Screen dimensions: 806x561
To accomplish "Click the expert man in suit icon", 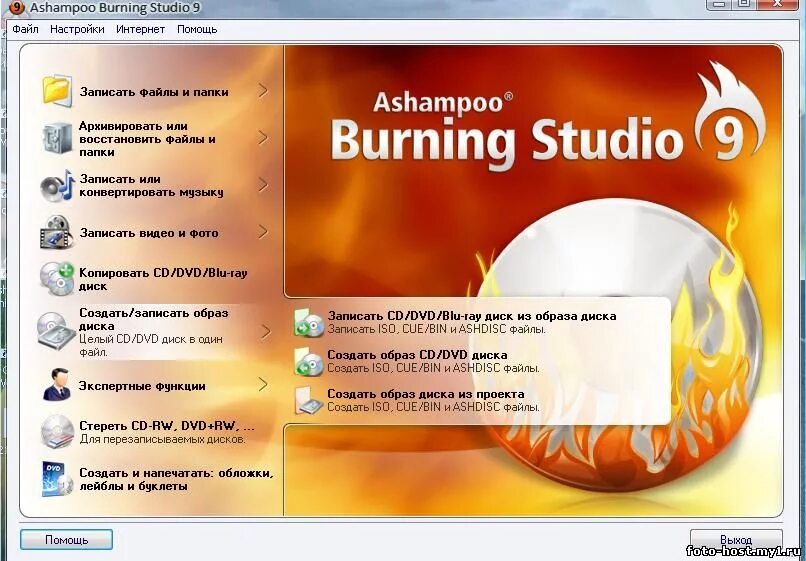I will pos(57,385).
